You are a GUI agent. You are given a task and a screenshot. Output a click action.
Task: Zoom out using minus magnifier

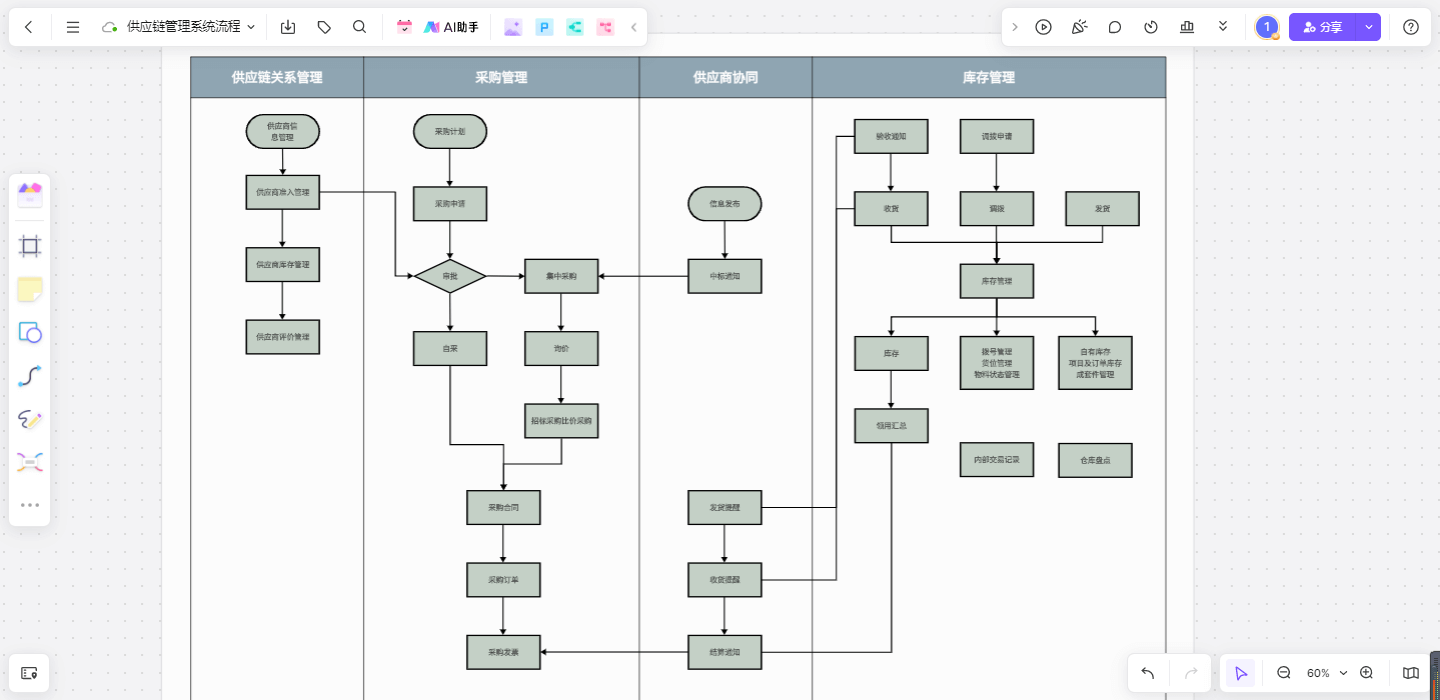[1284, 673]
